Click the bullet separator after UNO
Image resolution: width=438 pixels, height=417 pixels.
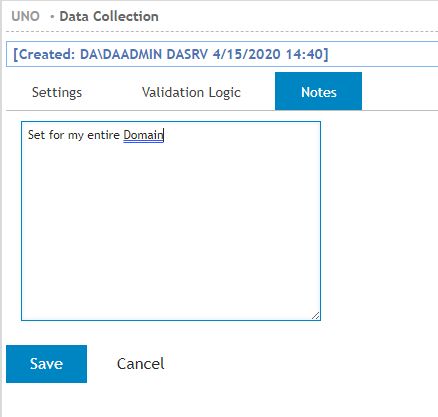click(x=52, y=16)
